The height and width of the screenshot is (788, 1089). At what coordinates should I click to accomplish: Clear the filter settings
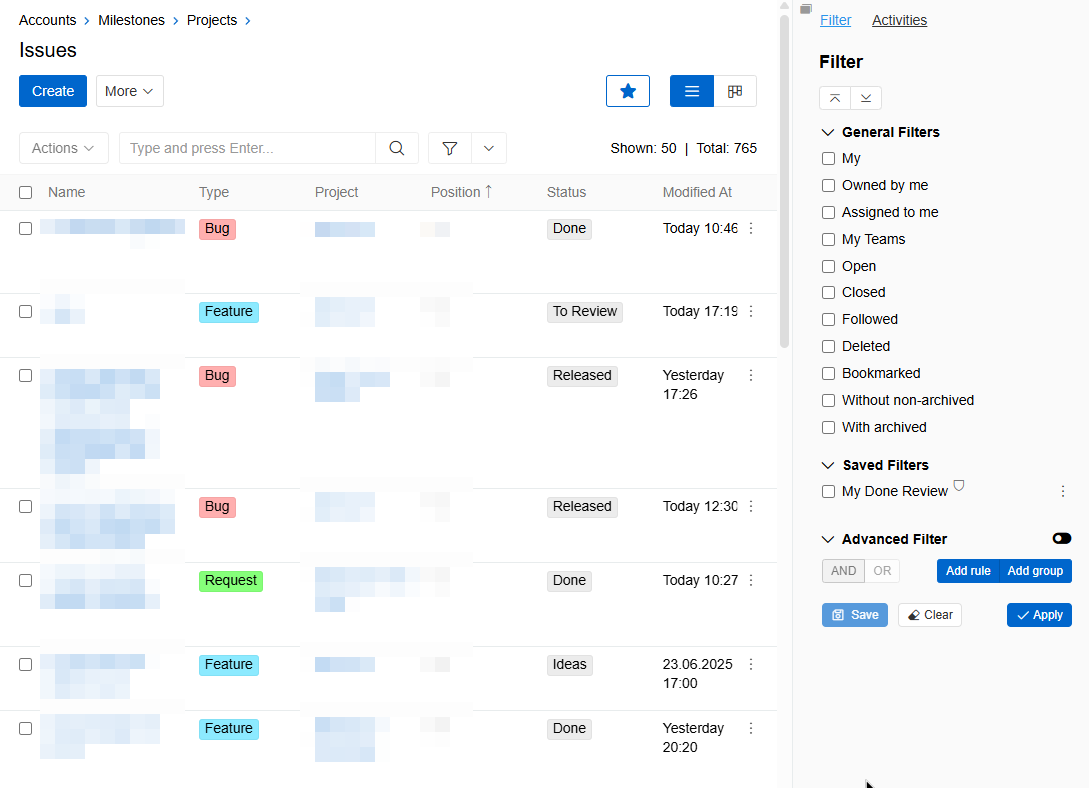930,615
